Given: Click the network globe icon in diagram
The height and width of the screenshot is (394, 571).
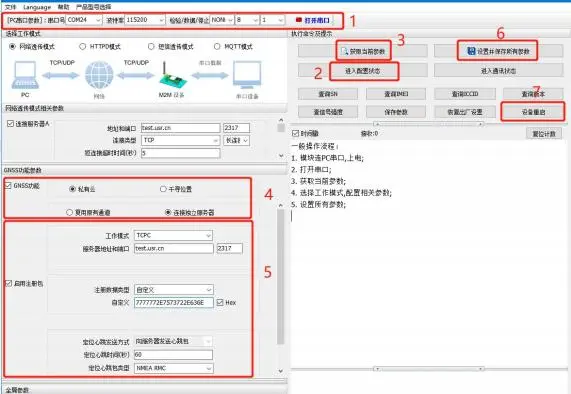Looking at the screenshot, I should 99,75.
